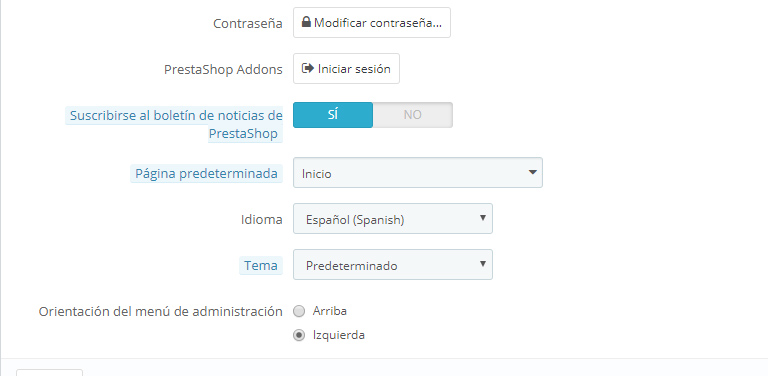
Task: Click the Arriba option label text
Action: (330, 311)
